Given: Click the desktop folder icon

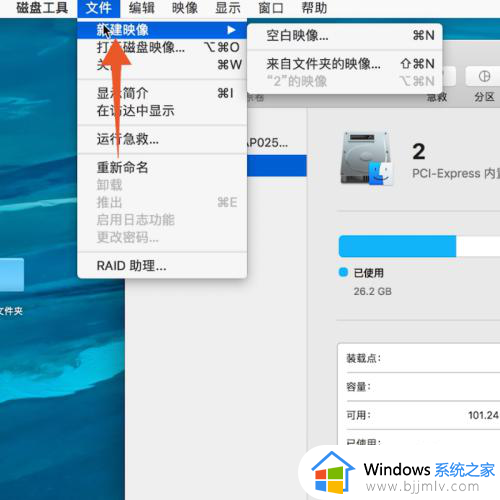Looking at the screenshot, I should pos(12,275).
